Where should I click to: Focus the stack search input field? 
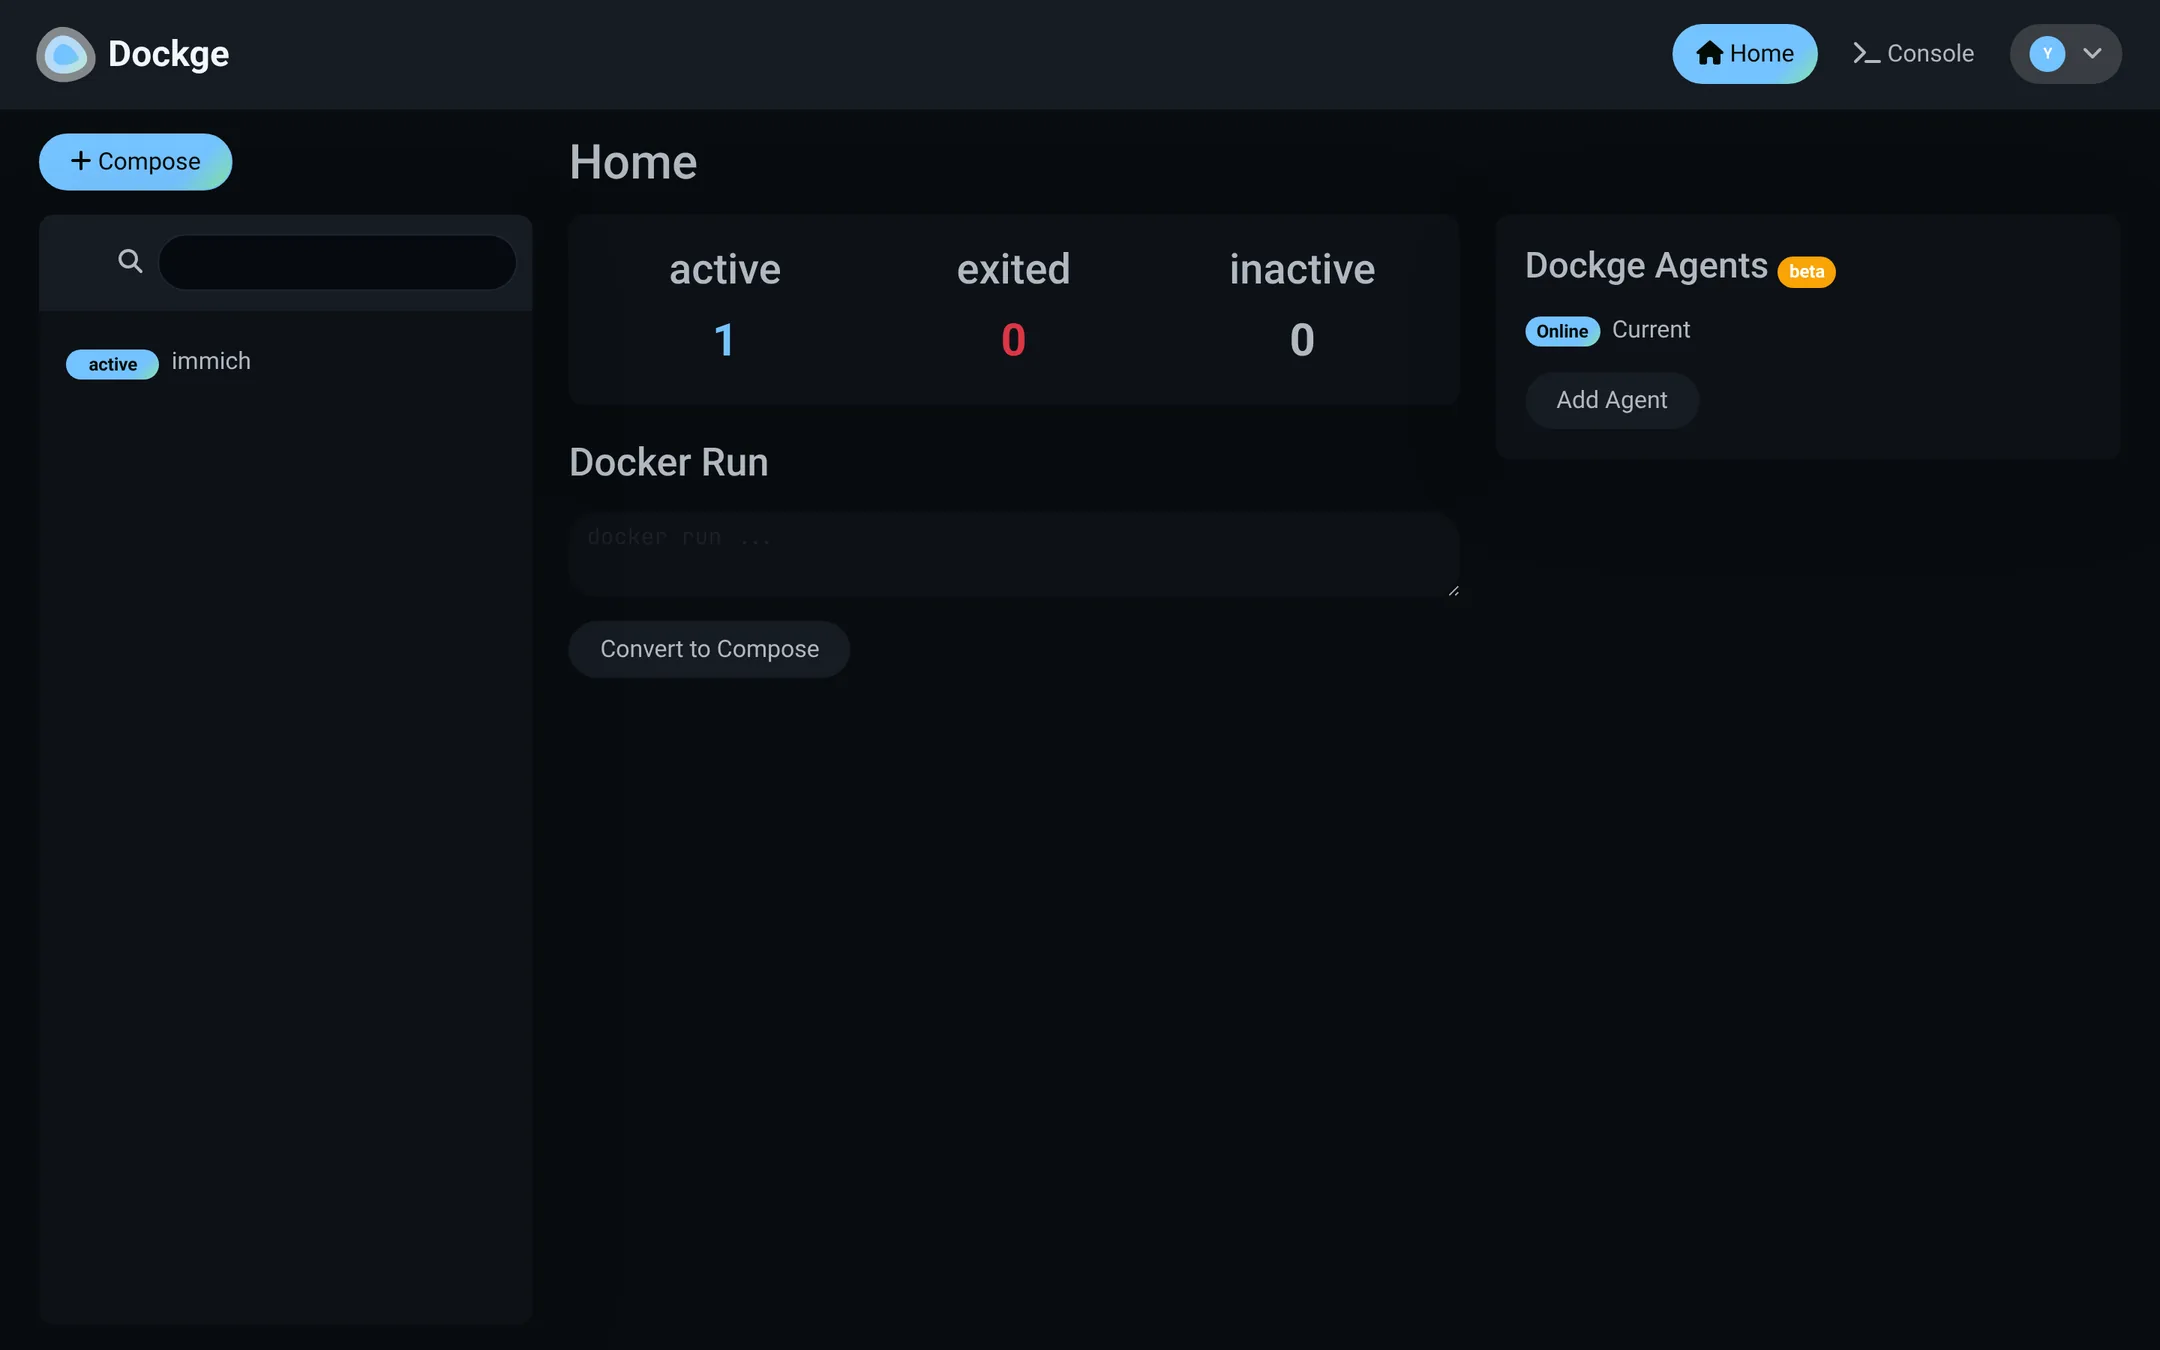pyautogui.click(x=337, y=262)
